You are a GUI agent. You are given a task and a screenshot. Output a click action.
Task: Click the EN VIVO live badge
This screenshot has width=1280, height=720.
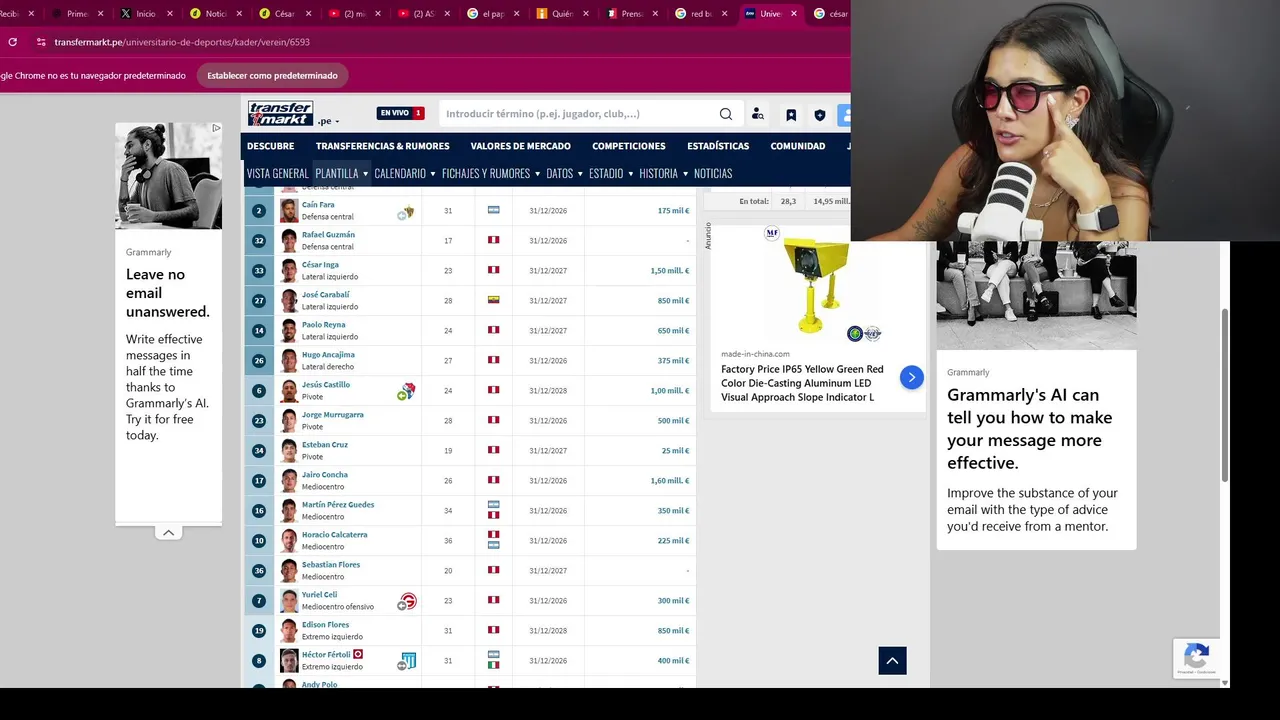[401, 113]
